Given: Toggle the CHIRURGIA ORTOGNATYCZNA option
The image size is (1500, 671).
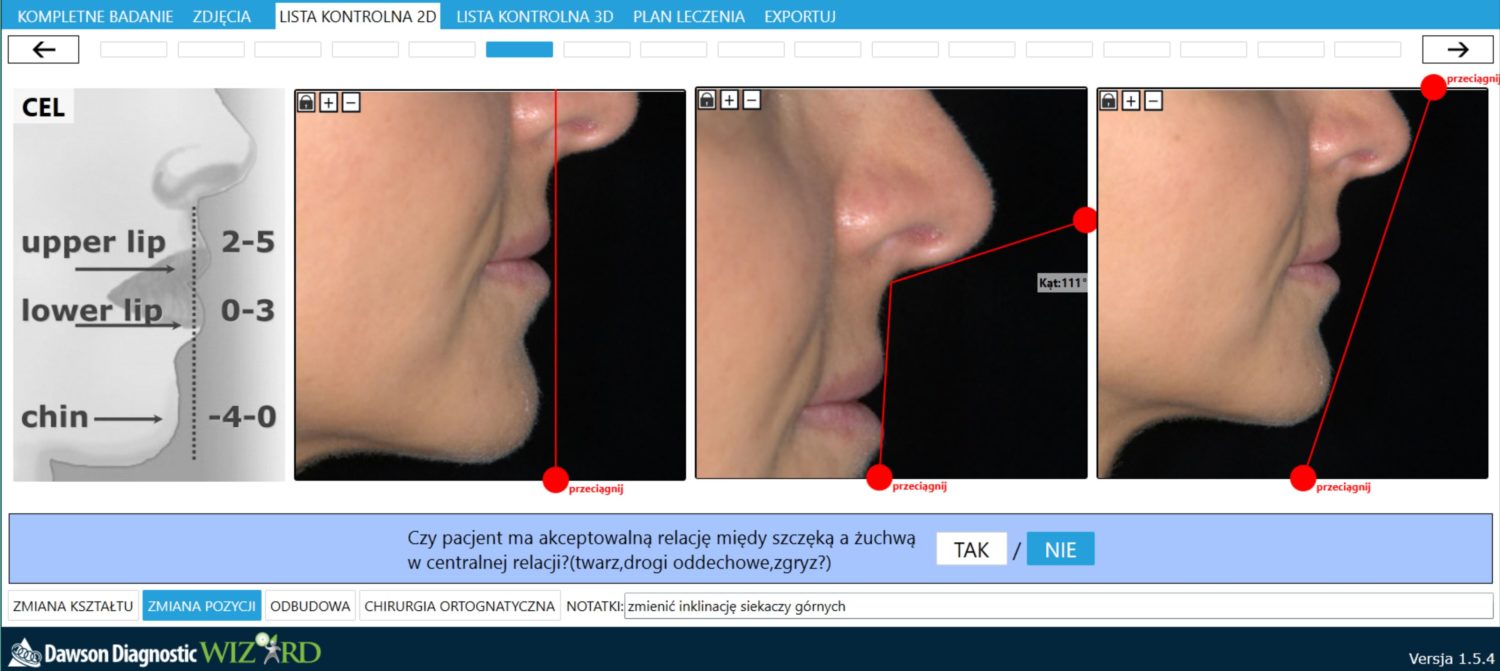Looking at the screenshot, I should coord(459,606).
